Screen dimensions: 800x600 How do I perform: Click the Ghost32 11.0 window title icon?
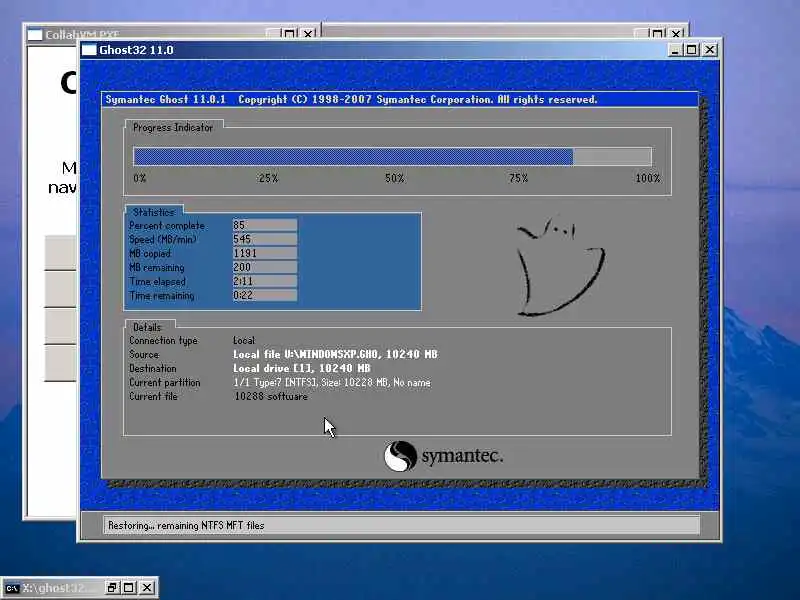coord(89,50)
